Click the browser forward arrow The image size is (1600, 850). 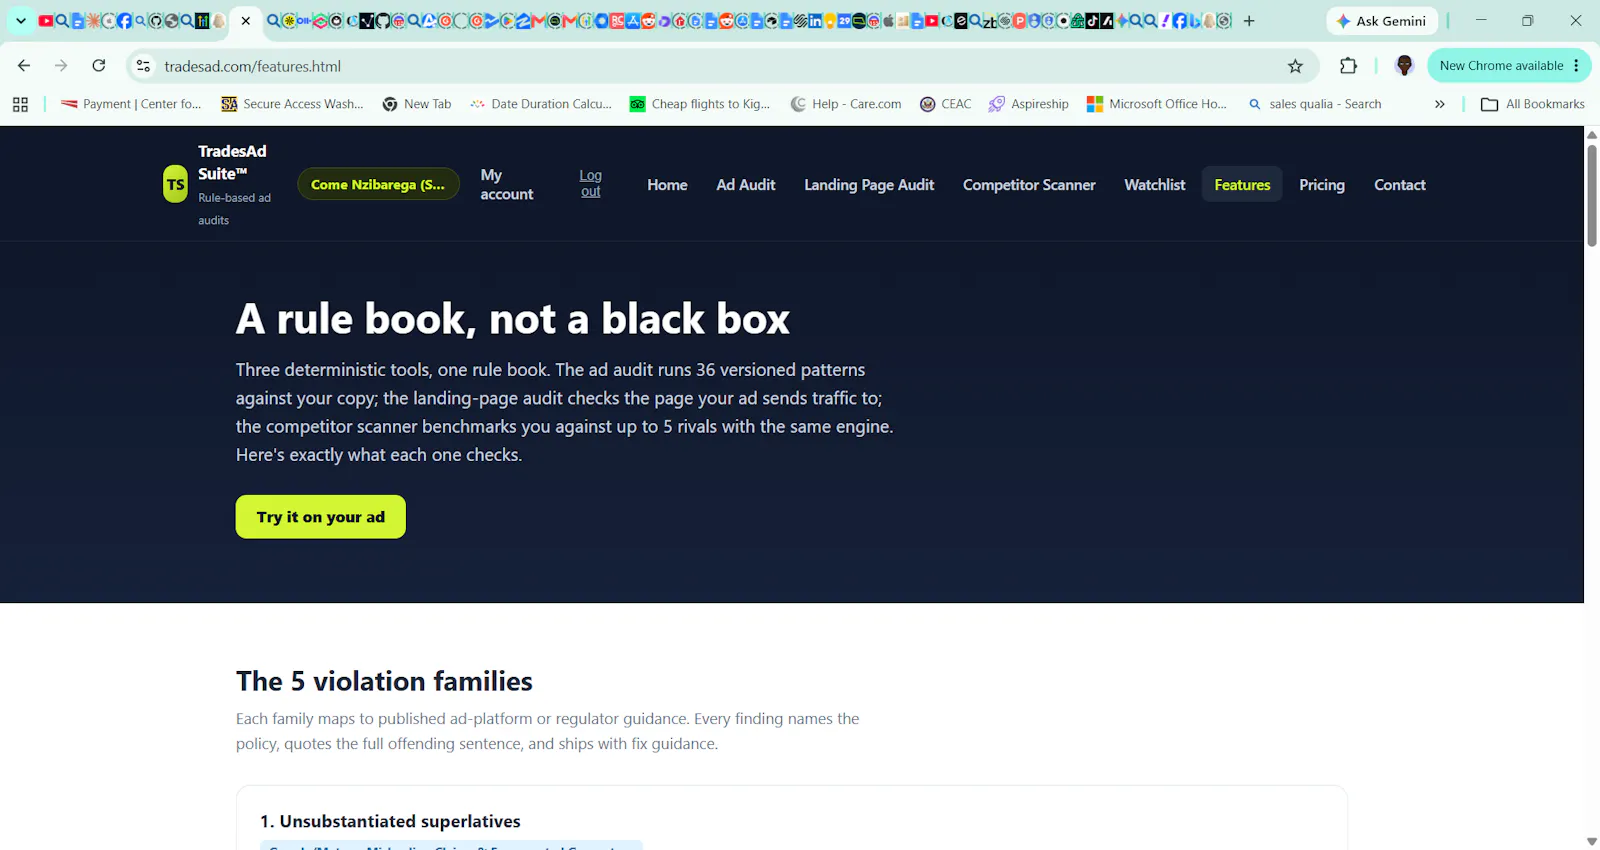(x=61, y=66)
